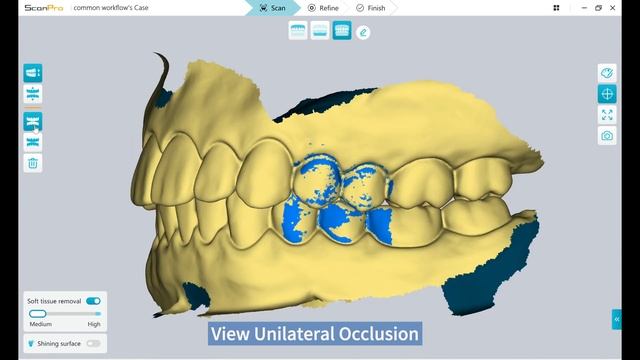Click the fit-to-screen expand arrows icon
Viewport: 640px width, 360px height.
pyautogui.click(x=607, y=115)
